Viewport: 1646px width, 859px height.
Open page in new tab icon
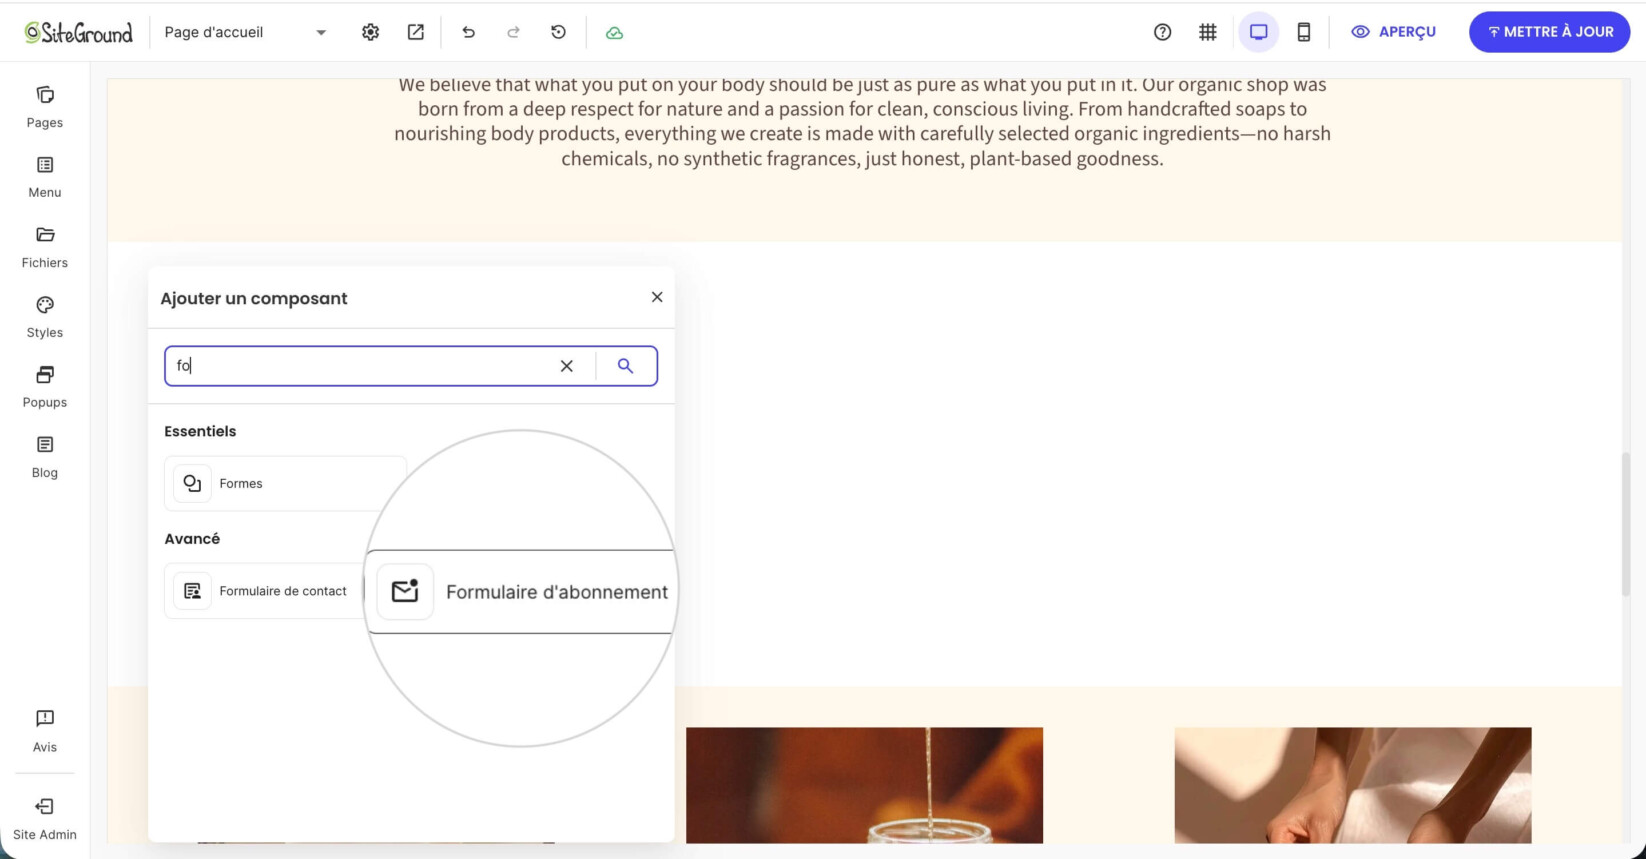pyautogui.click(x=416, y=32)
